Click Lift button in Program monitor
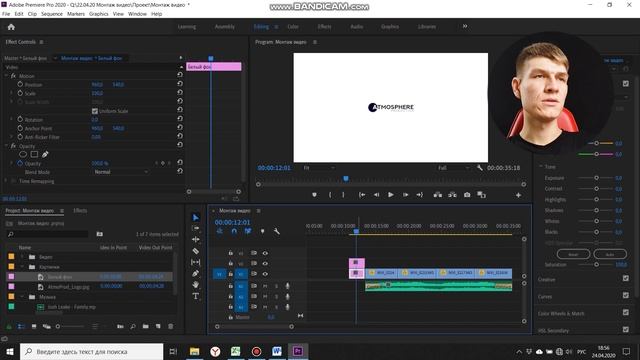The height and width of the screenshot is (360, 640). pos(438,195)
